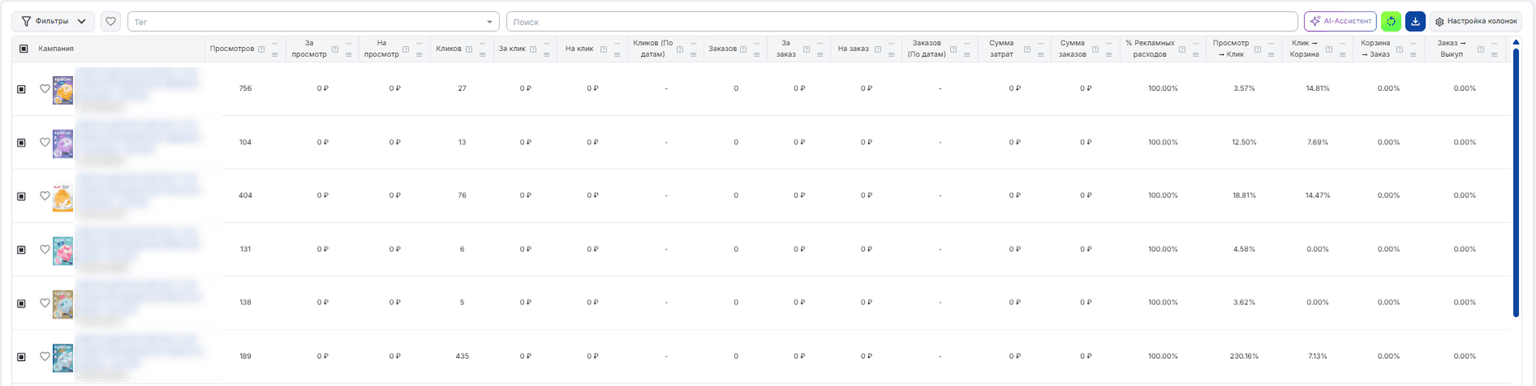Image resolution: width=1536 pixels, height=386 pixels.
Task: Open the AI-Ассистент button
Action: (1340, 21)
